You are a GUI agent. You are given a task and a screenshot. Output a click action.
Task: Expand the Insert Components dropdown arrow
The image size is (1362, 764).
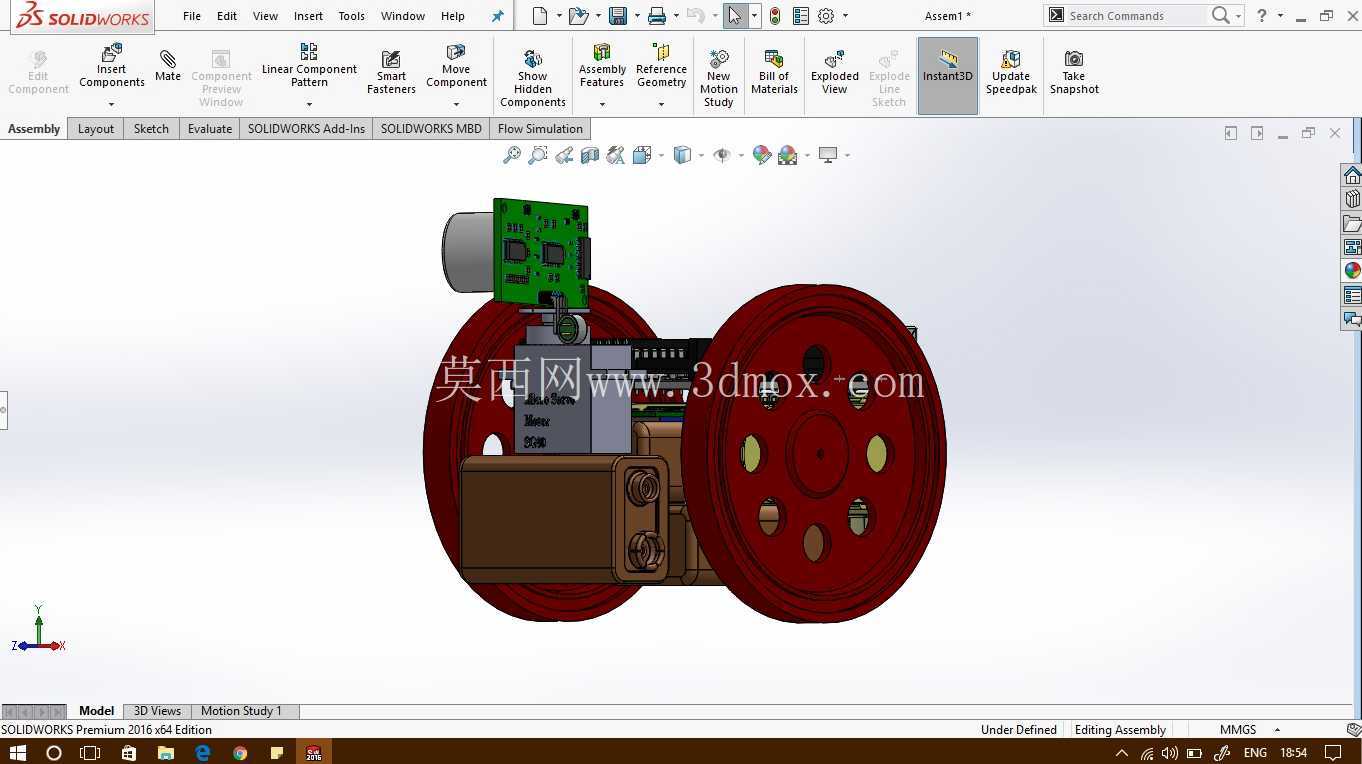[111, 104]
